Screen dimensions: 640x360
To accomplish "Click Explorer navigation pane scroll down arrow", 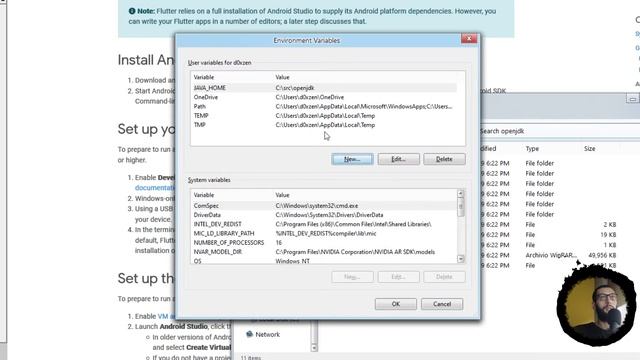I will click(314, 348).
